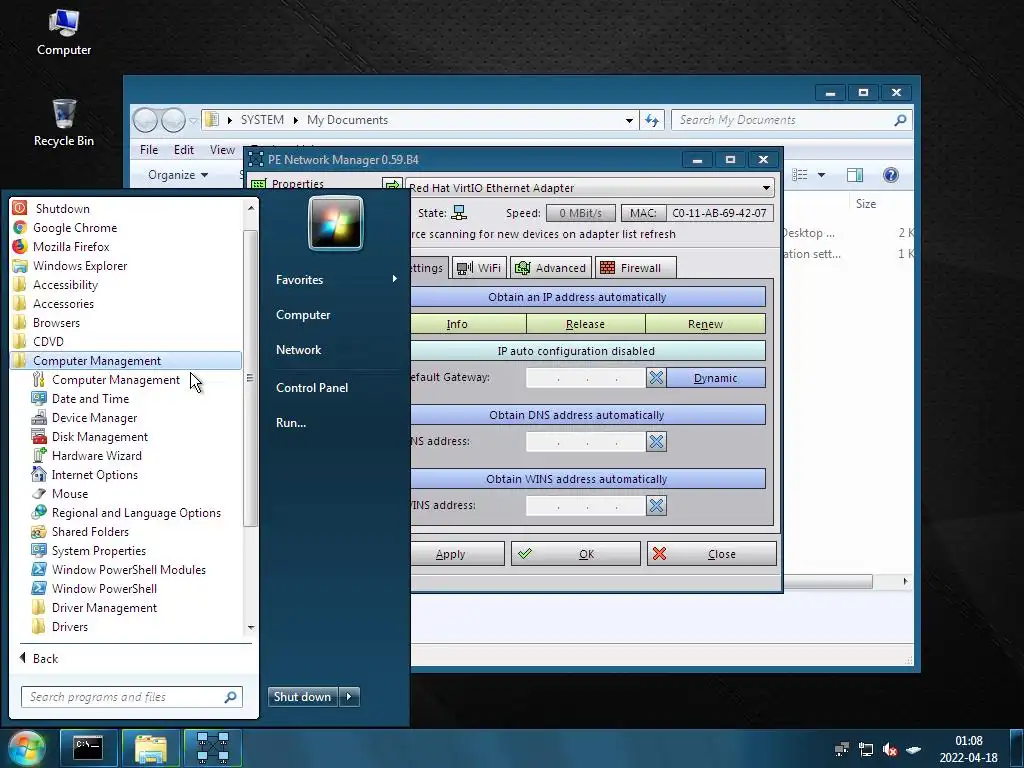Open view options dropdown arrow in Explorer
Image resolution: width=1024 pixels, height=768 pixels.
(822, 174)
